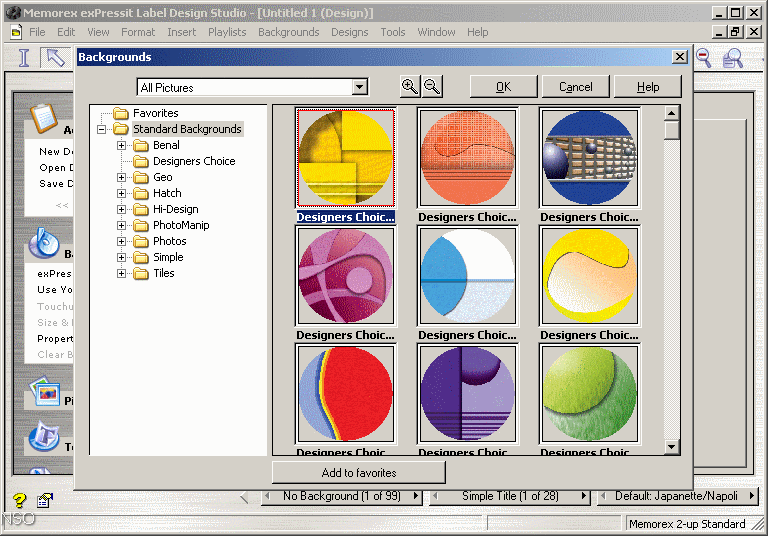Open the Playlists menu
The height and width of the screenshot is (536, 768).
[227, 32]
